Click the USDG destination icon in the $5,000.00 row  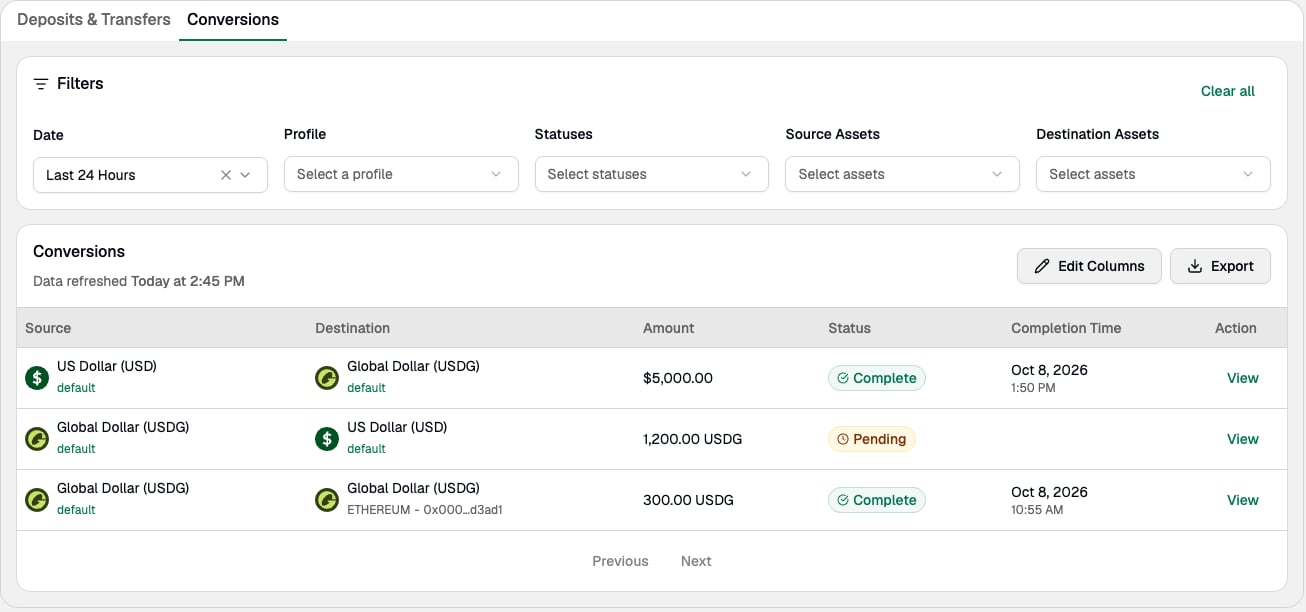click(x=327, y=378)
